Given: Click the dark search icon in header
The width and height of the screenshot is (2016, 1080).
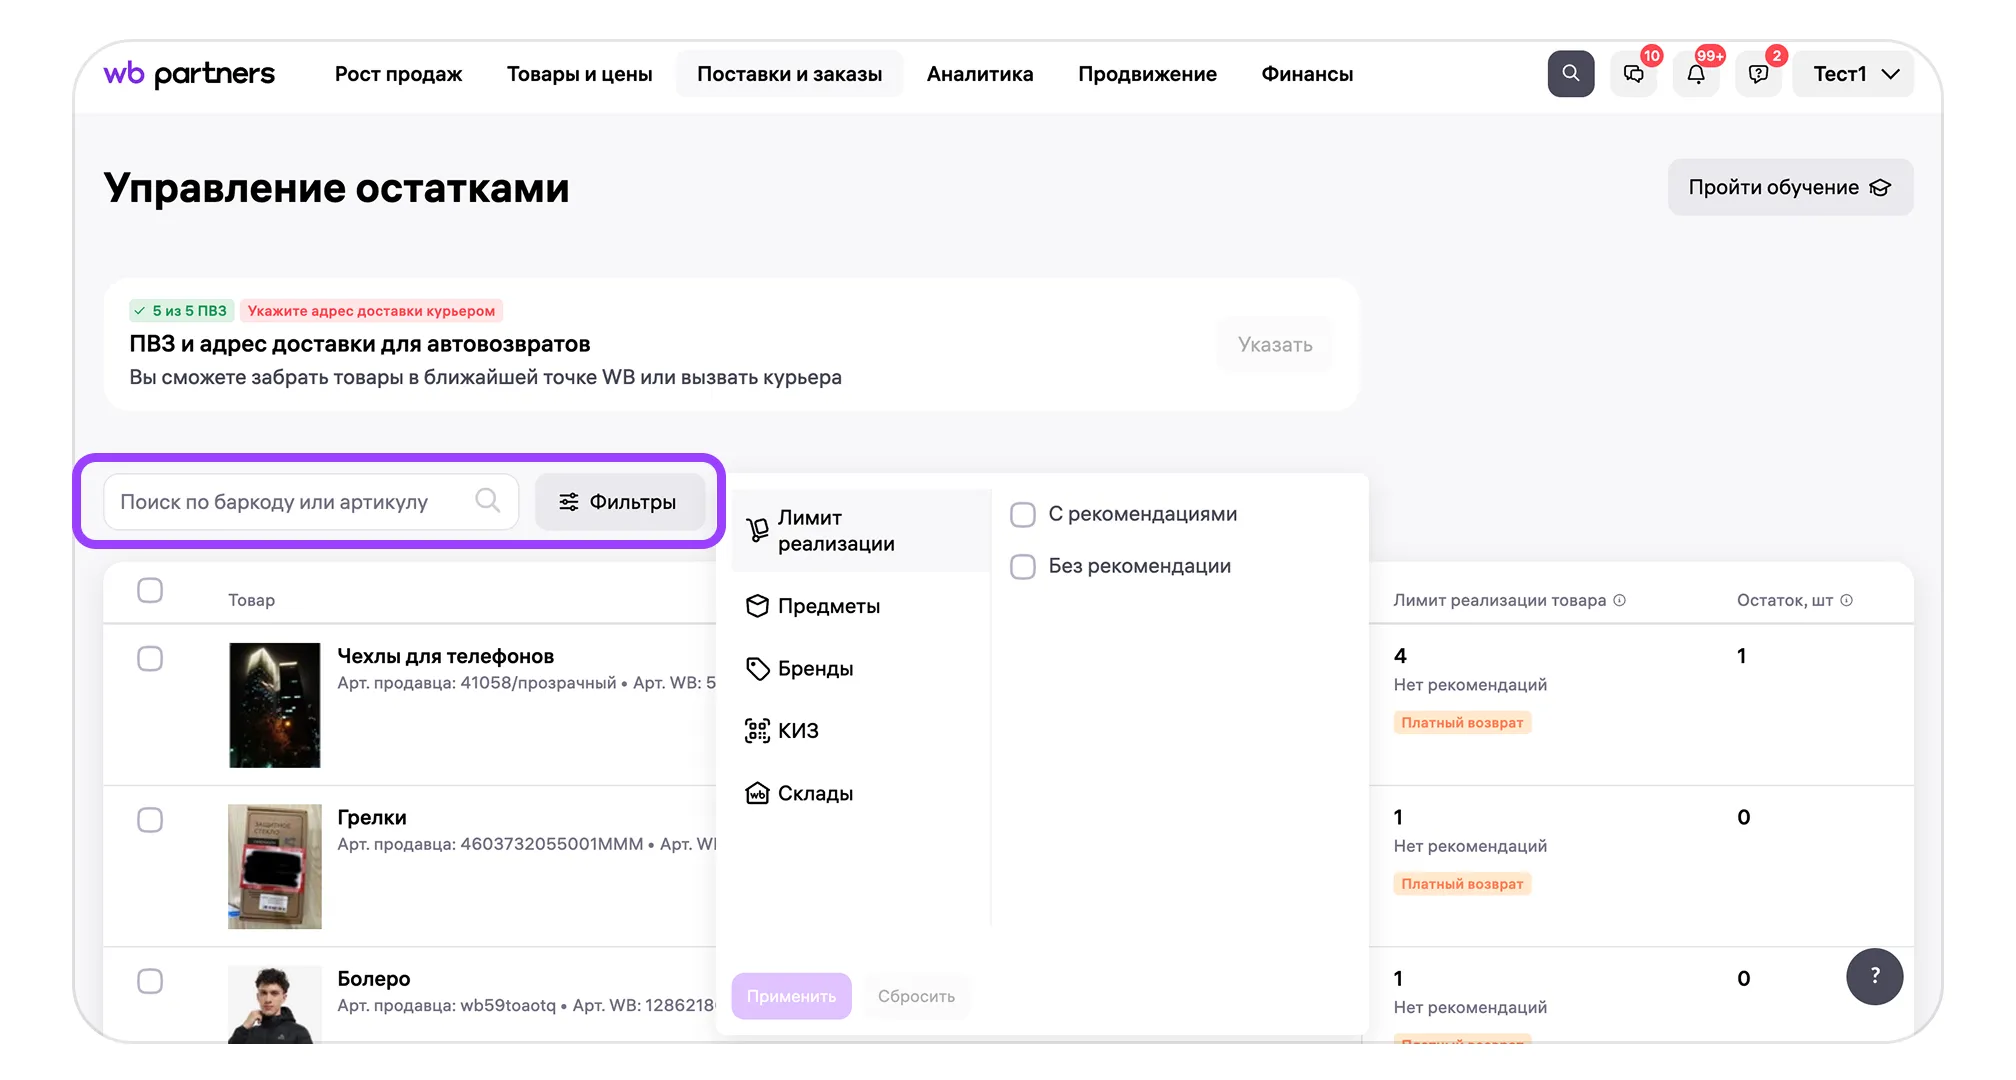Looking at the screenshot, I should 1570,74.
